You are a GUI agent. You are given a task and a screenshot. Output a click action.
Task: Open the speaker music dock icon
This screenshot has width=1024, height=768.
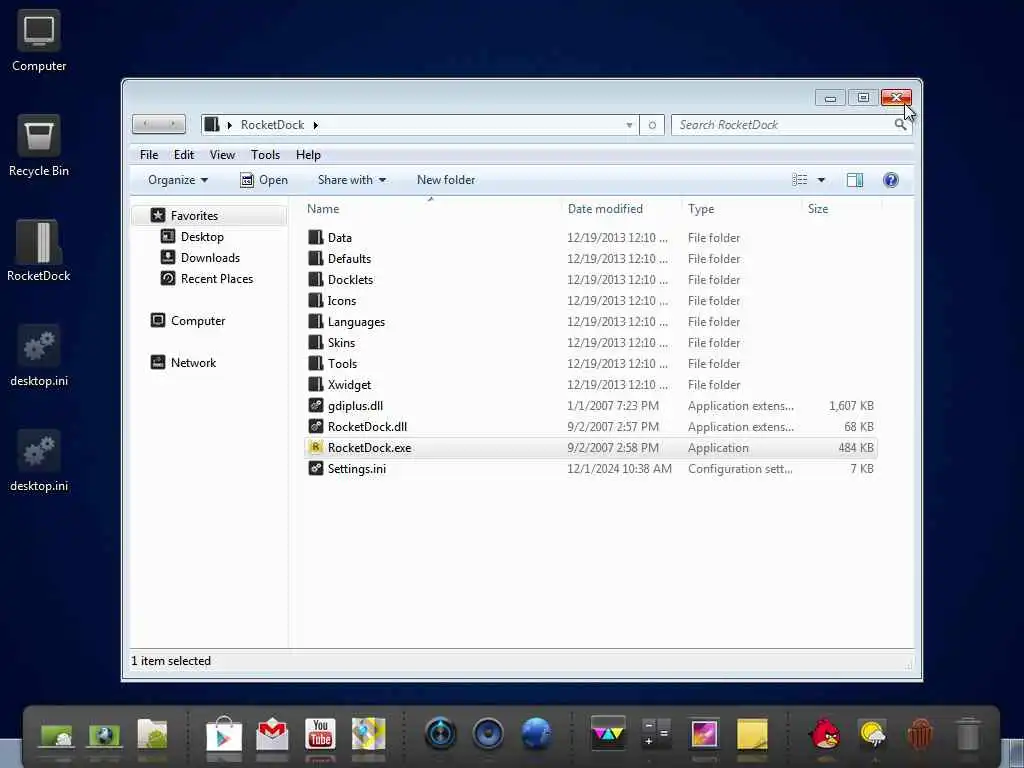488,733
